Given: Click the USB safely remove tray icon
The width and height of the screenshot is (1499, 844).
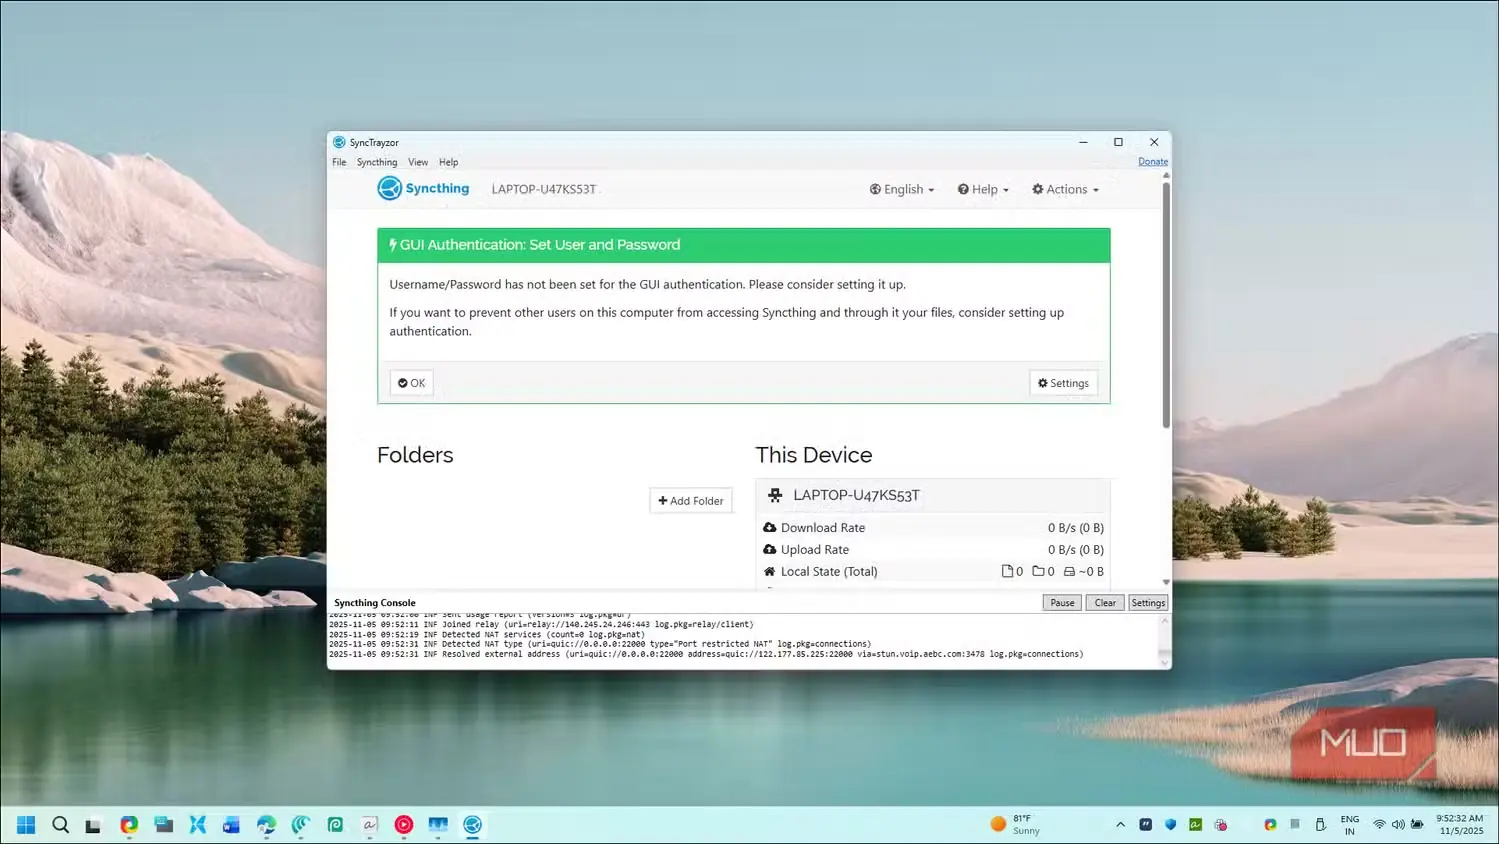Looking at the screenshot, I should (x=1320, y=825).
